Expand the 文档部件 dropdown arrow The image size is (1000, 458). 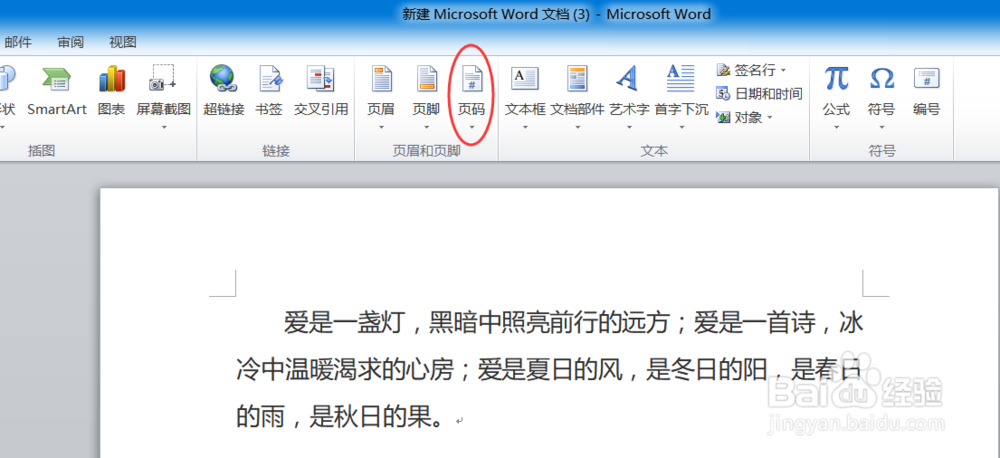click(577, 128)
